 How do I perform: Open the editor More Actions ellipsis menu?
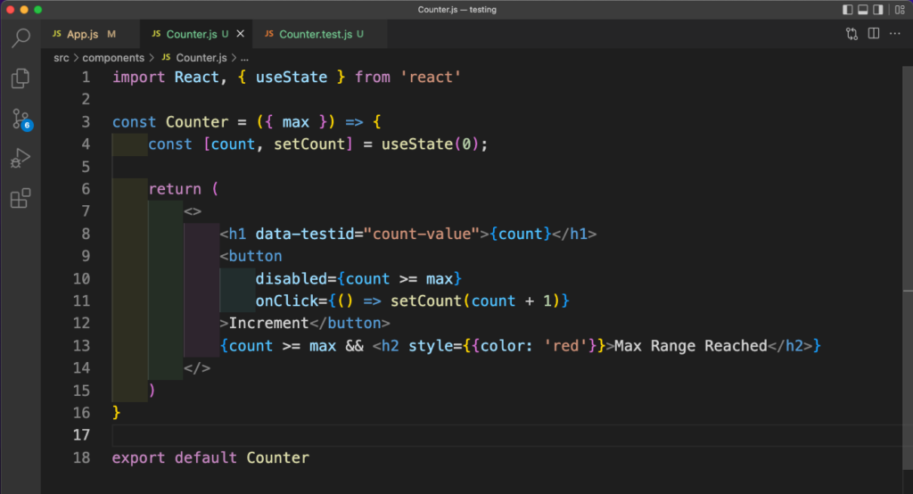pos(894,34)
